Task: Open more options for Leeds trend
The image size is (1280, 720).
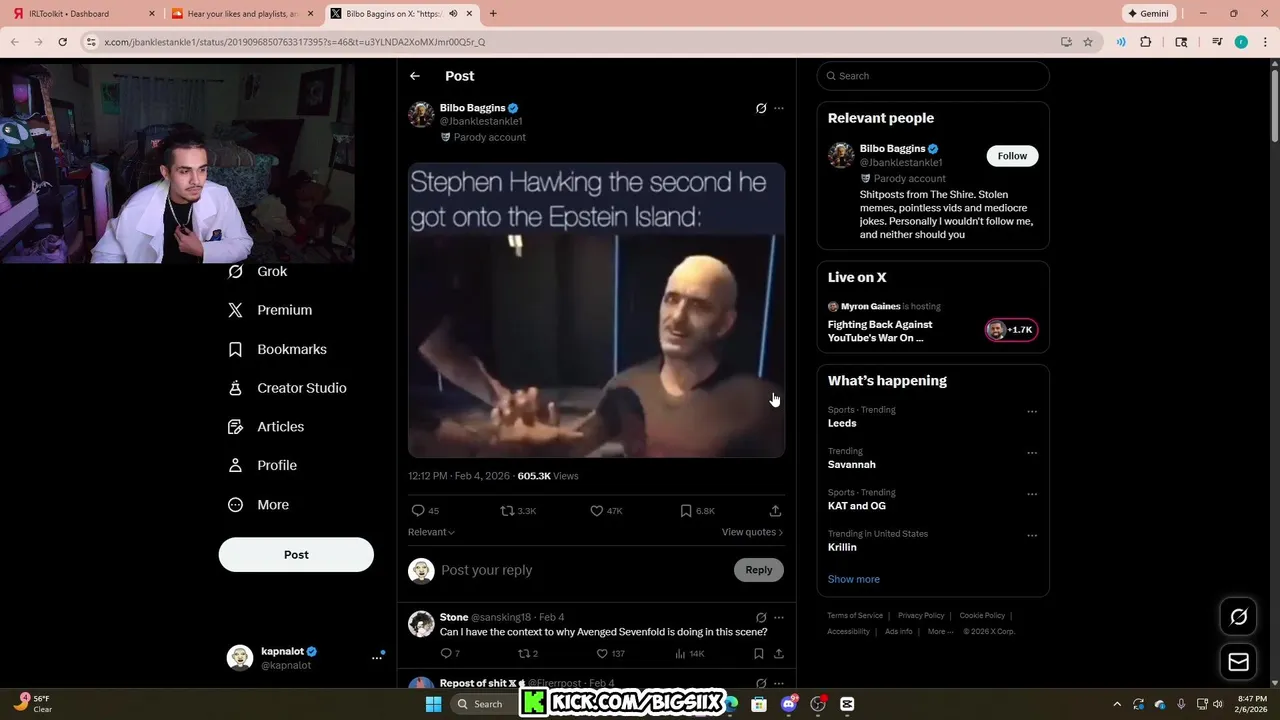Action: click(x=1032, y=411)
